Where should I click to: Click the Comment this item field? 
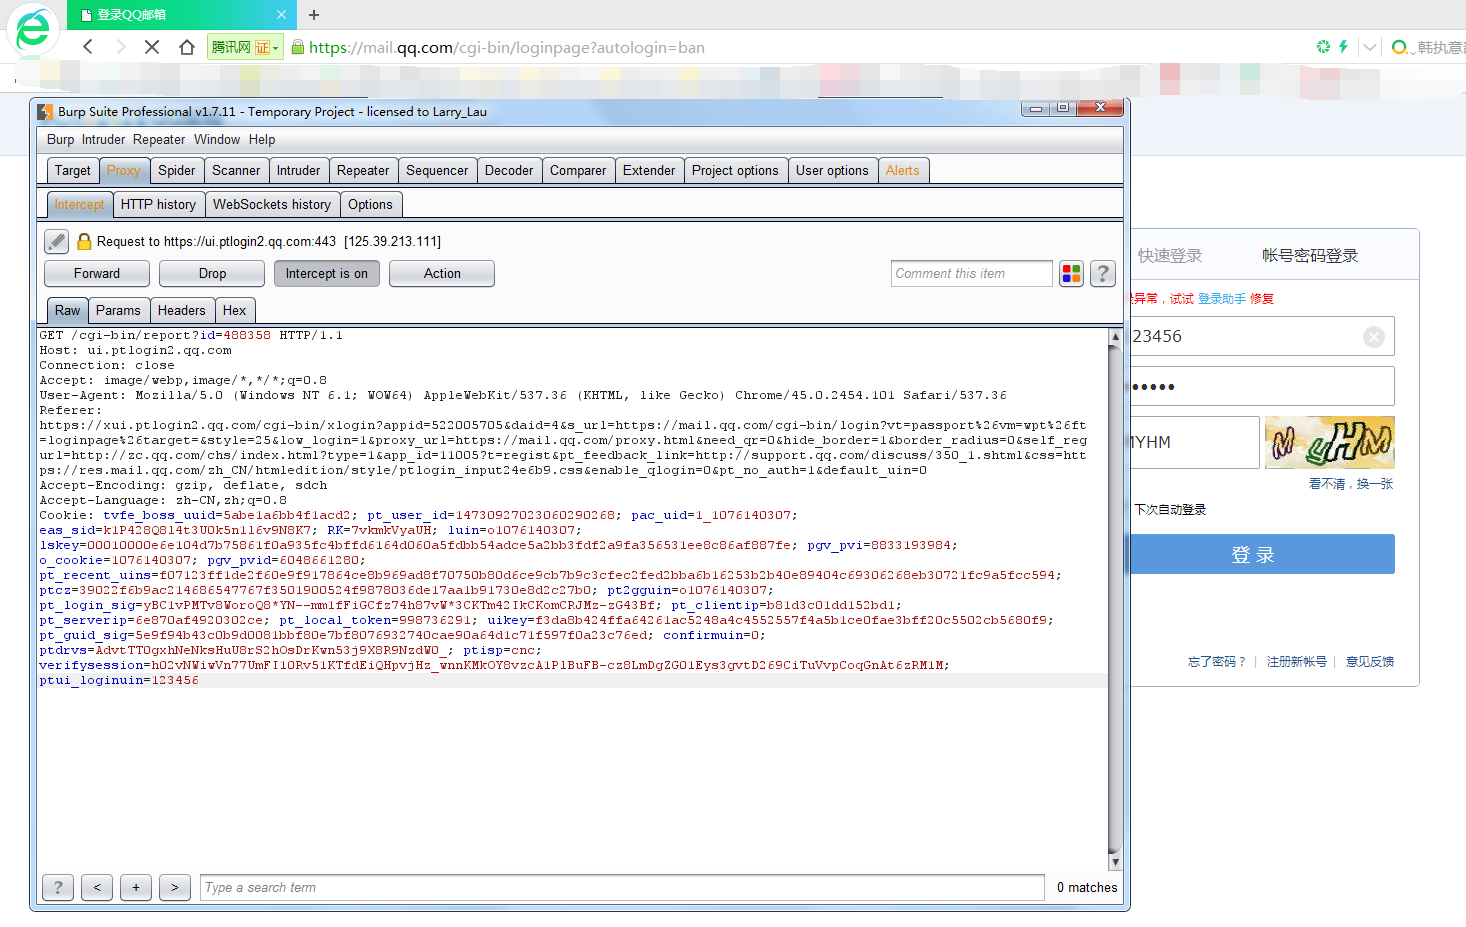click(x=971, y=273)
